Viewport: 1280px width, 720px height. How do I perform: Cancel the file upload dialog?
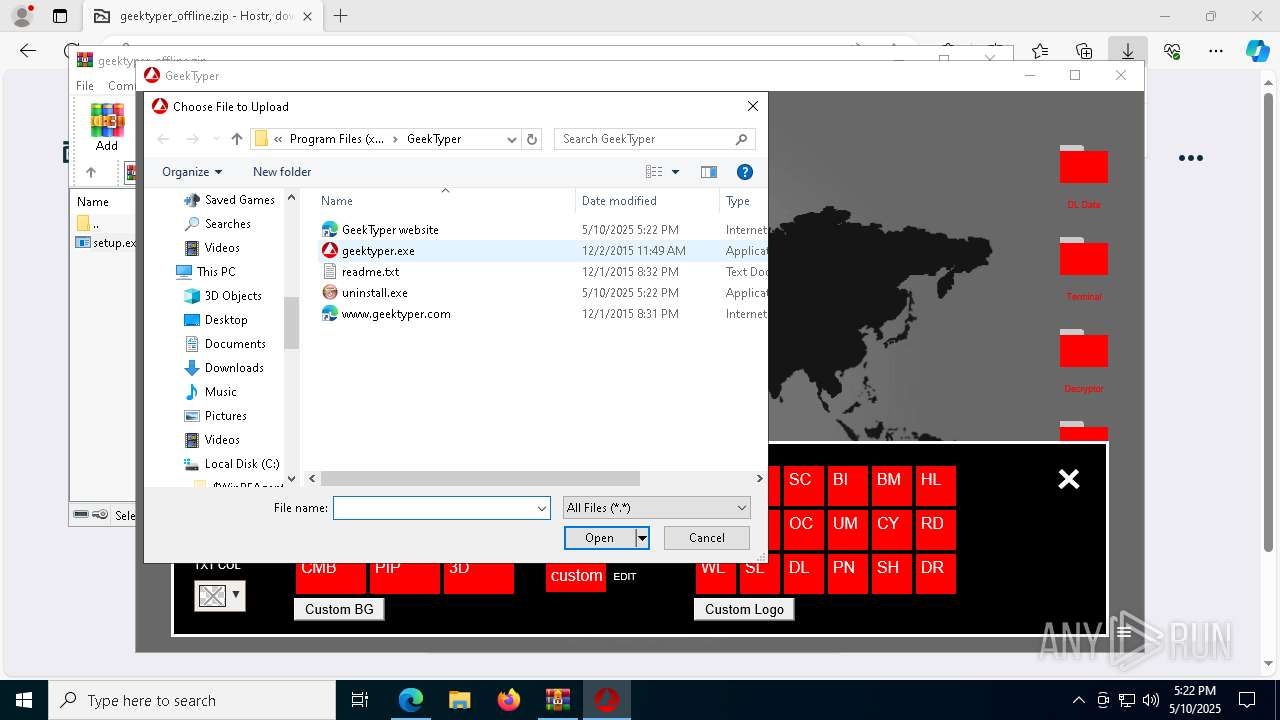pos(707,538)
